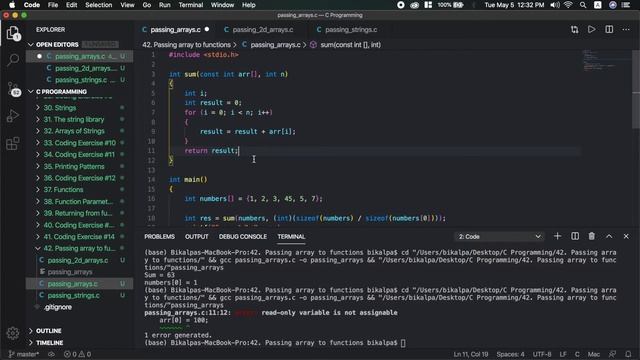Open the Output panel tab
The image size is (640, 360).
196,236
